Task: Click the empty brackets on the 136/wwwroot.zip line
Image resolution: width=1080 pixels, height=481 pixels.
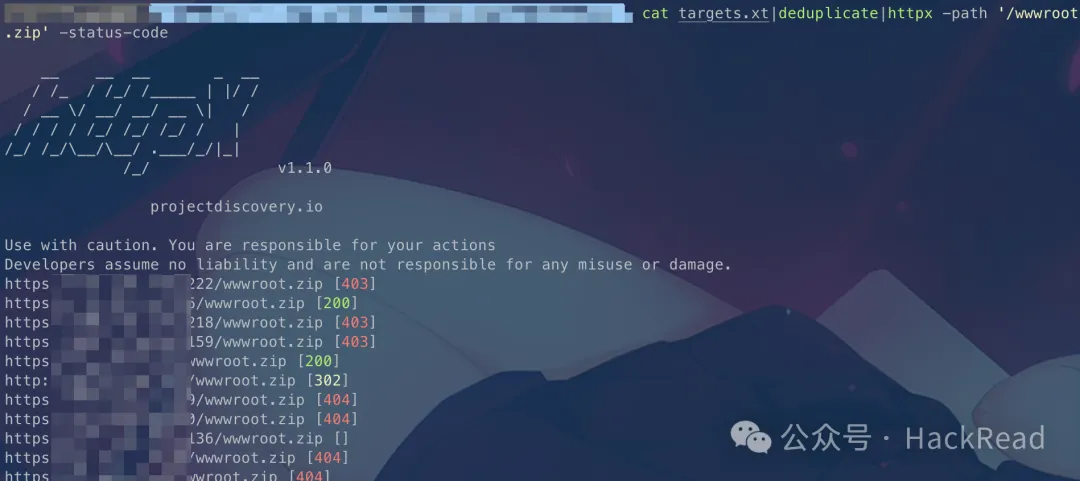Action: pos(341,438)
